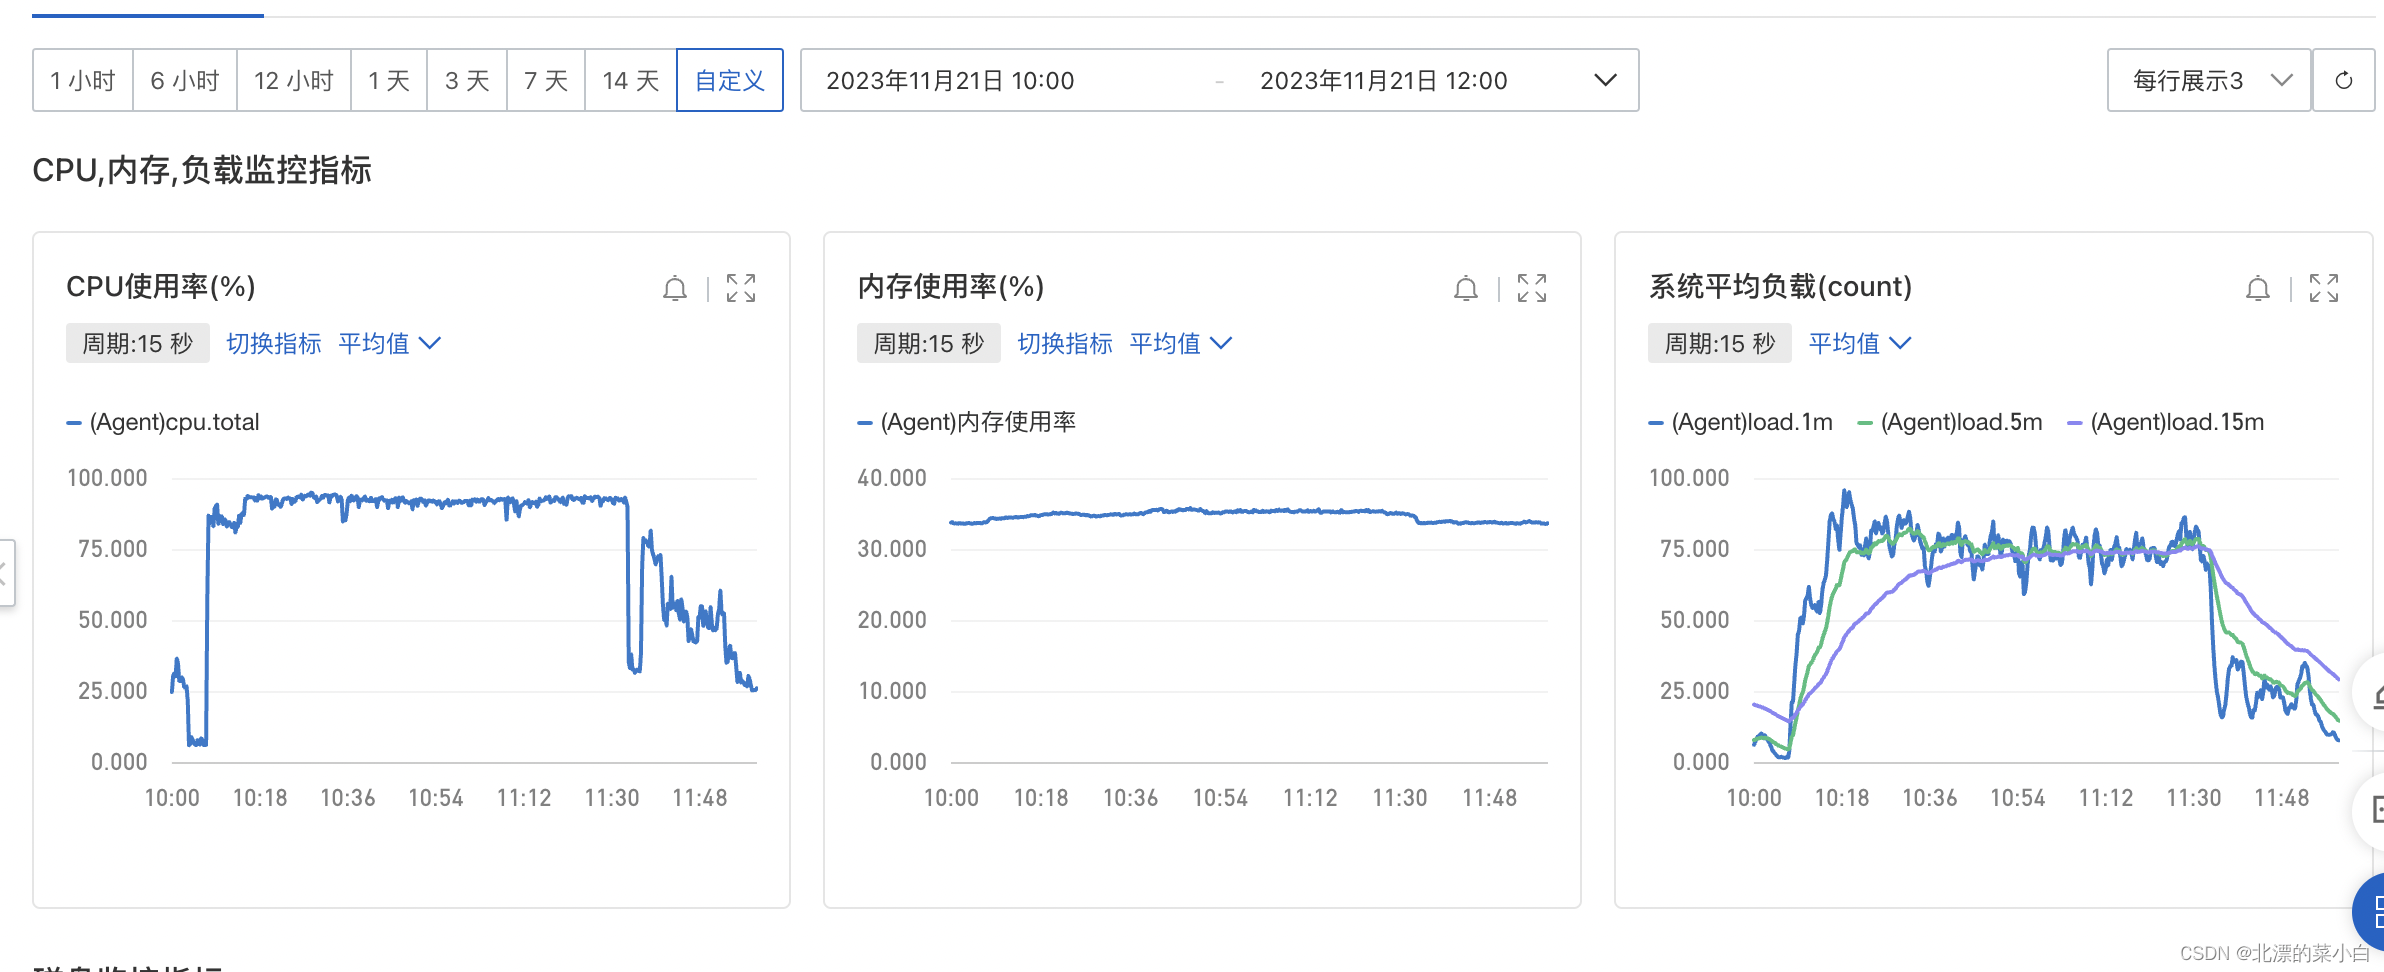Click the end date 2023年11月21日 12:00 field
2384x972 pixels.
click(1383, 80)
